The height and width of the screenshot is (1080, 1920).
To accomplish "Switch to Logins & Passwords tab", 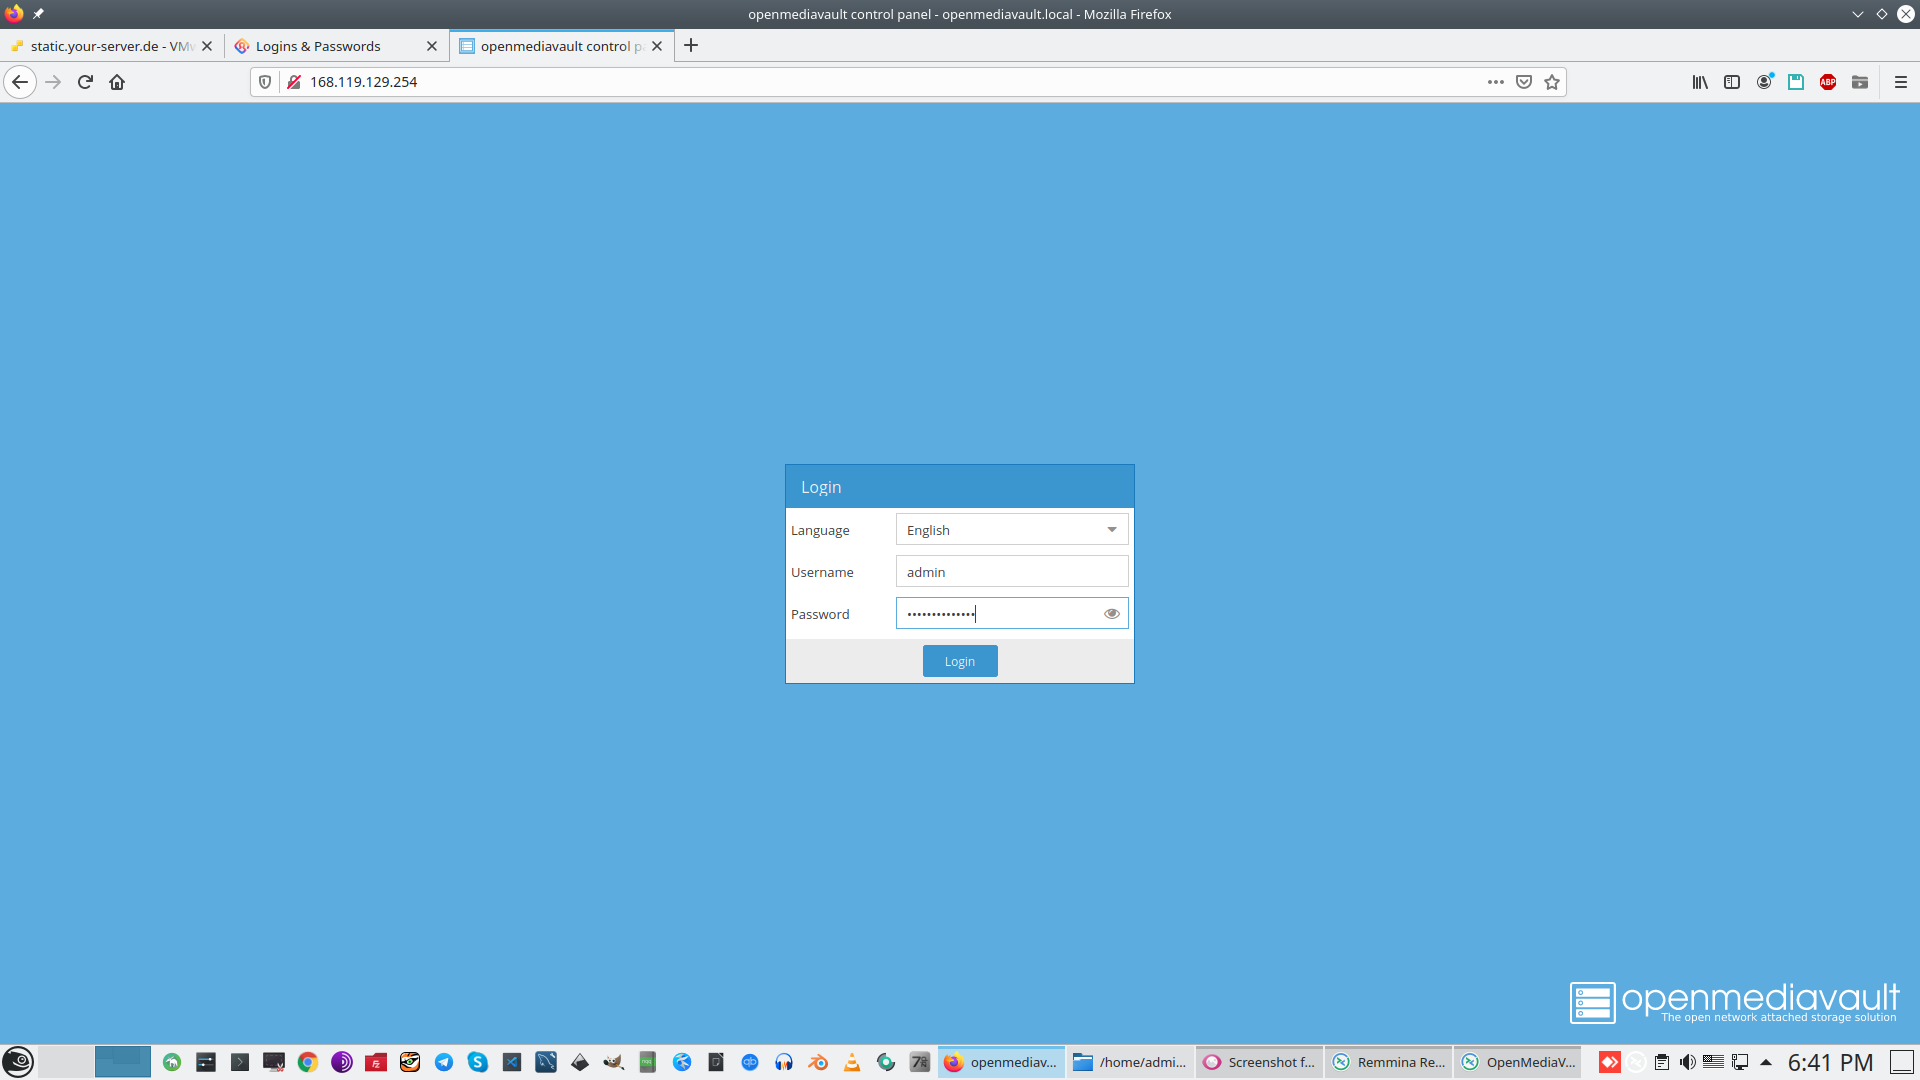I will point(318,46).
